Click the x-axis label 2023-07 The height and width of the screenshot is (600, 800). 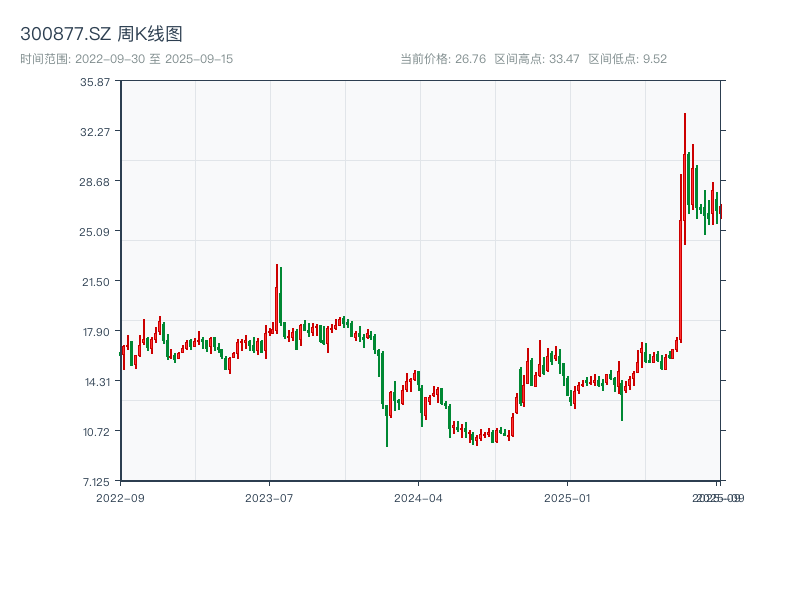tap(269, 498)
